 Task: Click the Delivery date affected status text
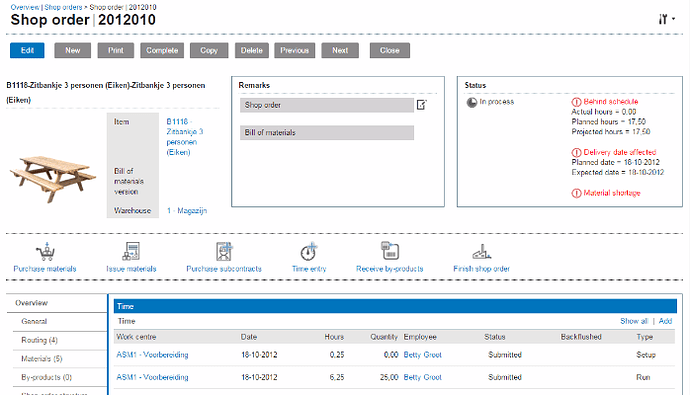coord(620,153)
